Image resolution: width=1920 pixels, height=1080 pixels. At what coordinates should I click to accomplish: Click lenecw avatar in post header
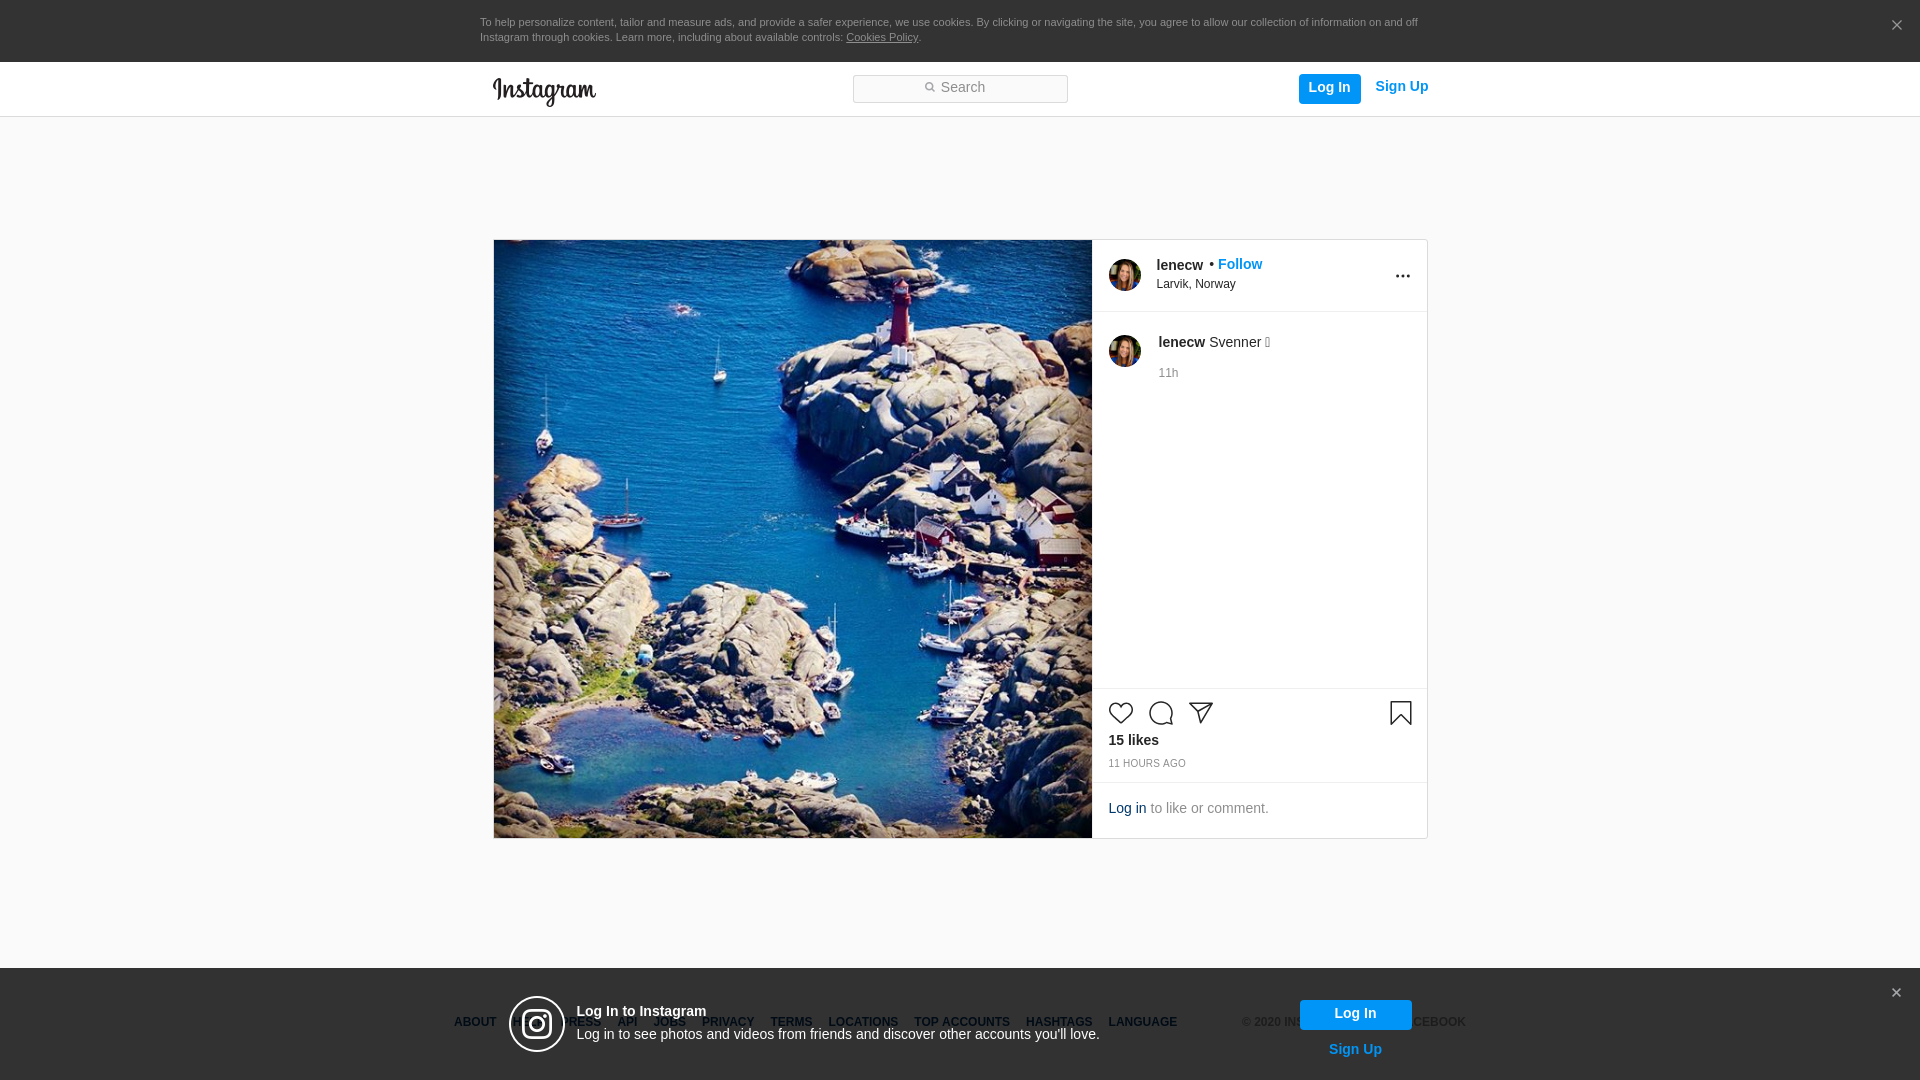click(1125, 275)
